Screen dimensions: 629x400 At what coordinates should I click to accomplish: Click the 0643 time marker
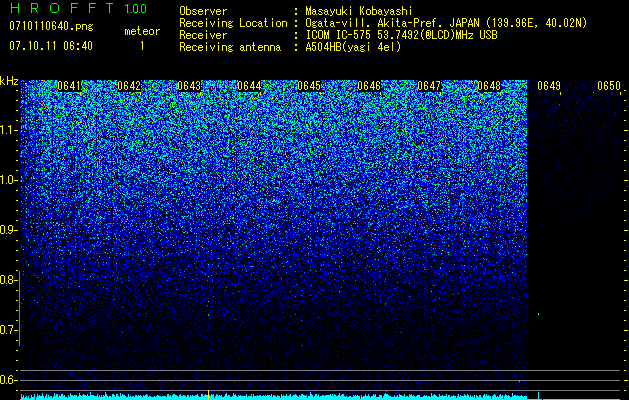click(x=189, y=86)
